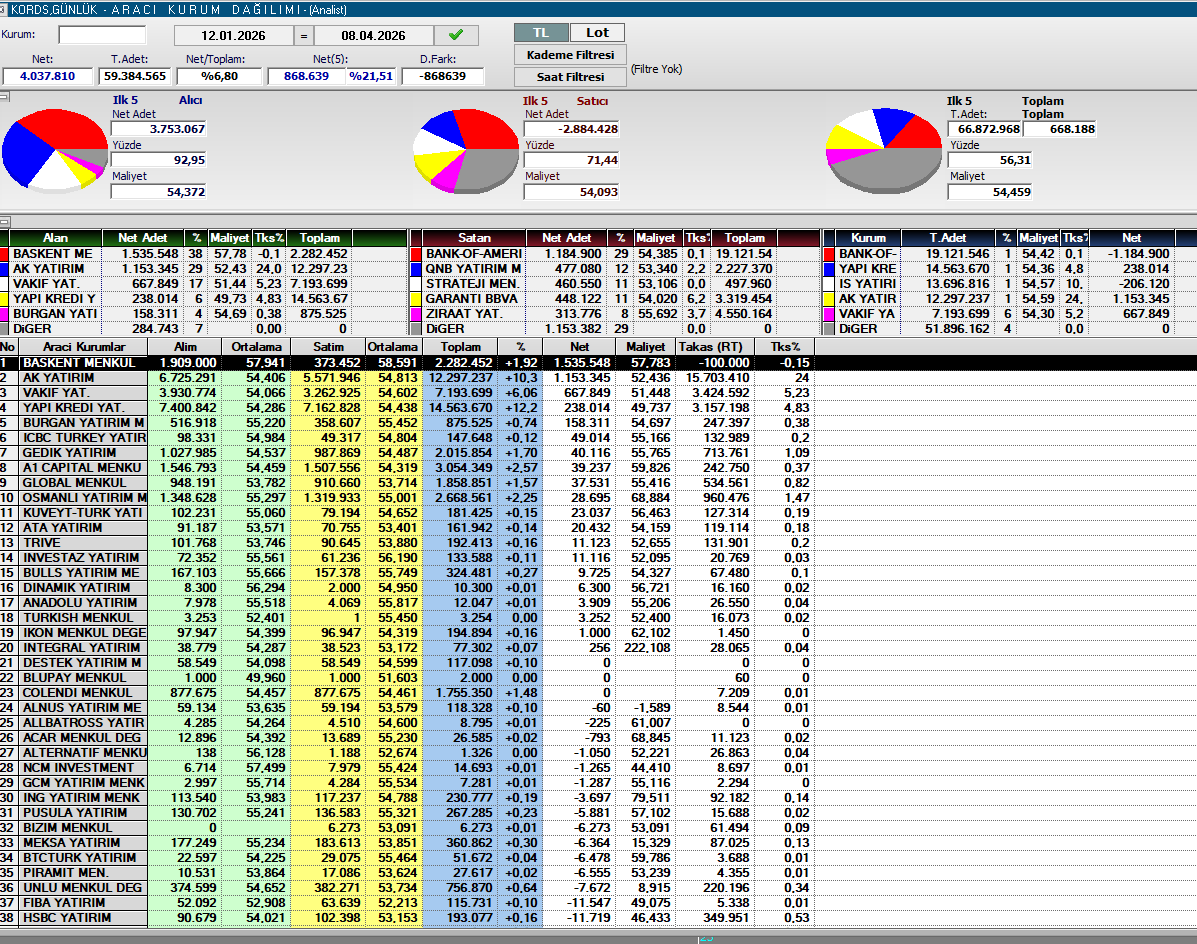Open Saat Filtresi filter
This screenshot has height=944, width=1197.
pos(570,77)
